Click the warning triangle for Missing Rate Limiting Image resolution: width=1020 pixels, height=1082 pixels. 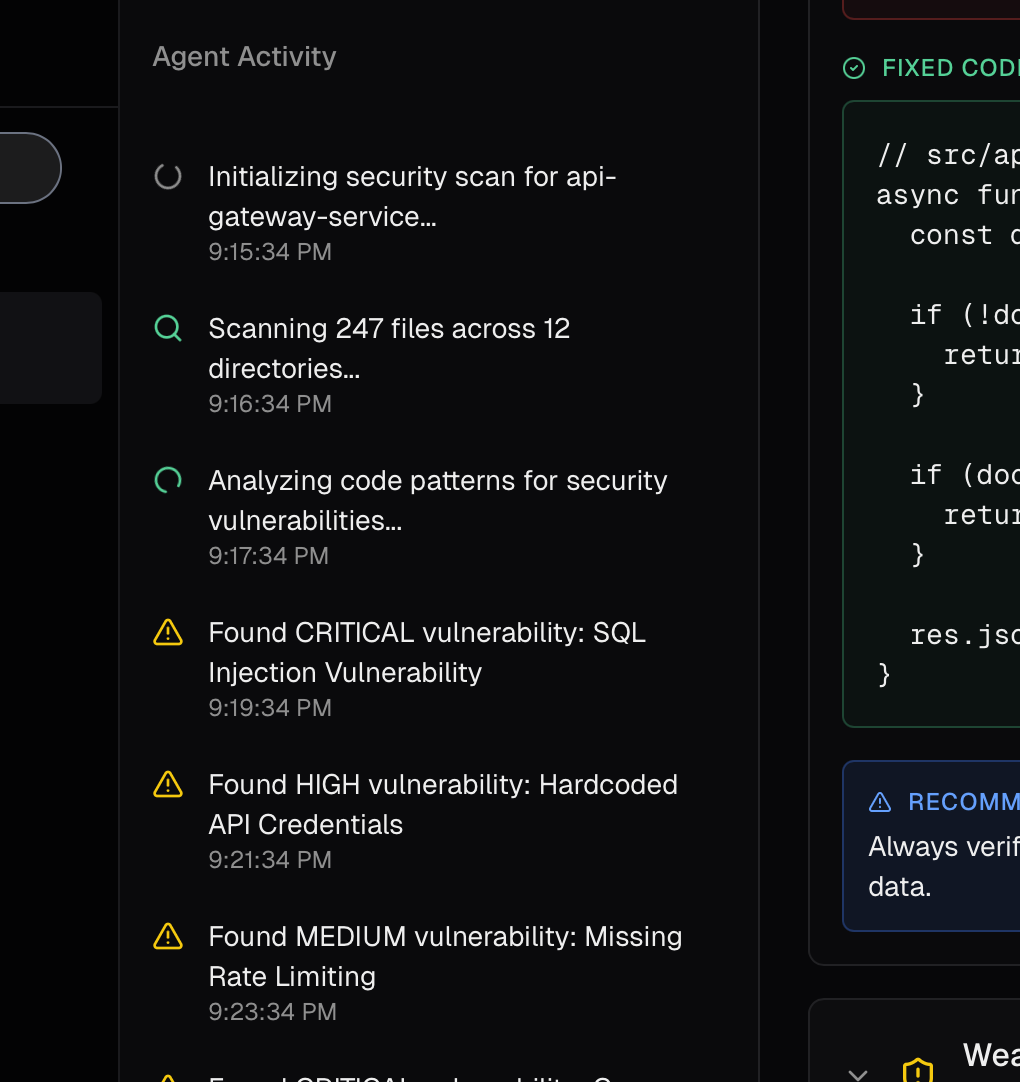(168, 937)
